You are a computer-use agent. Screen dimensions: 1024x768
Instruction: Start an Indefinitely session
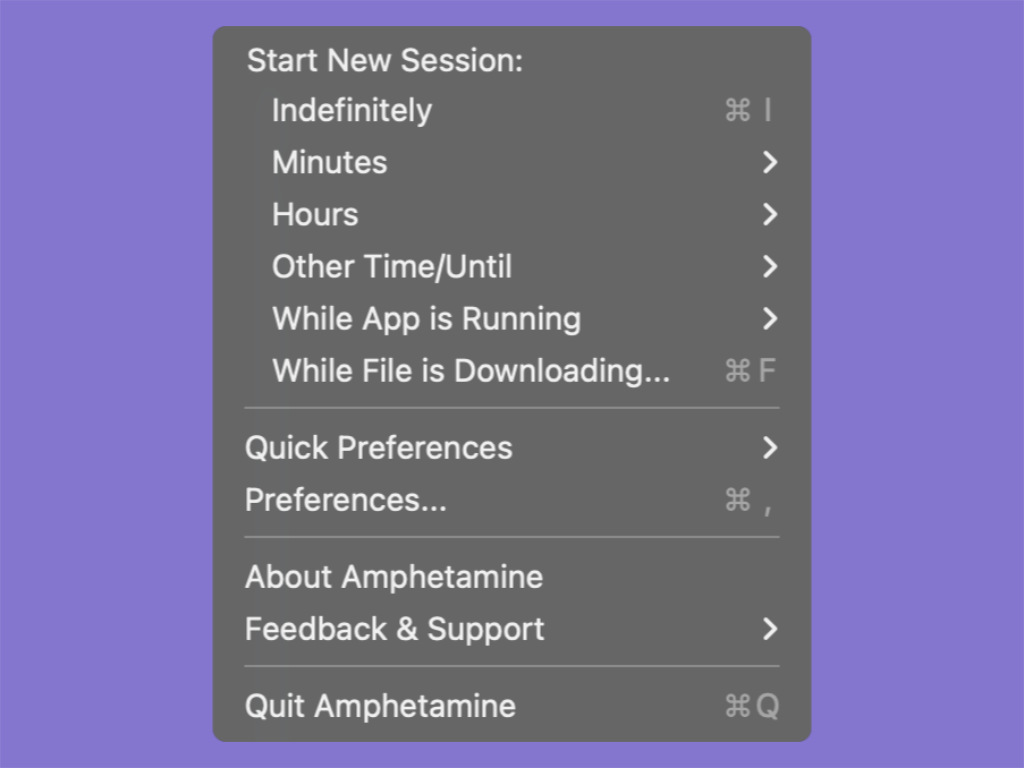[352, 111]
